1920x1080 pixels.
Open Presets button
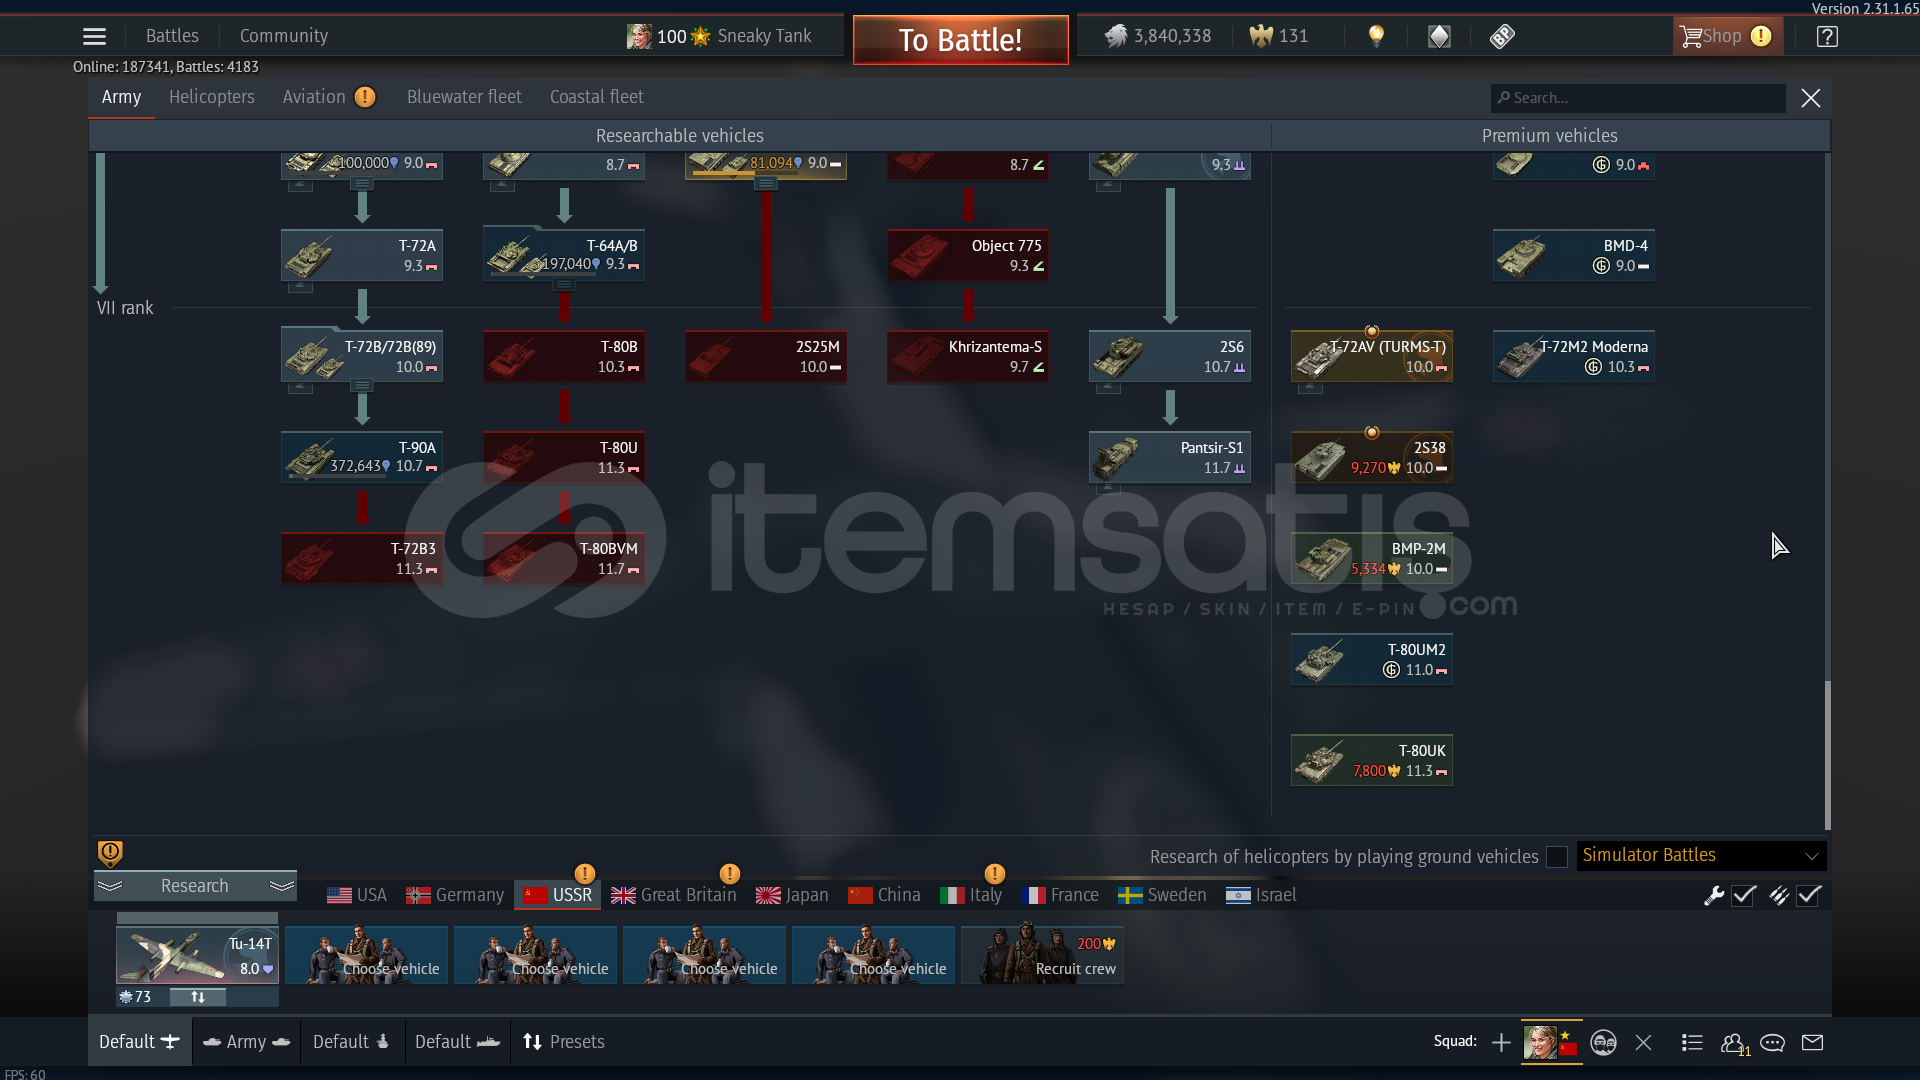(x=564, y=1042)
